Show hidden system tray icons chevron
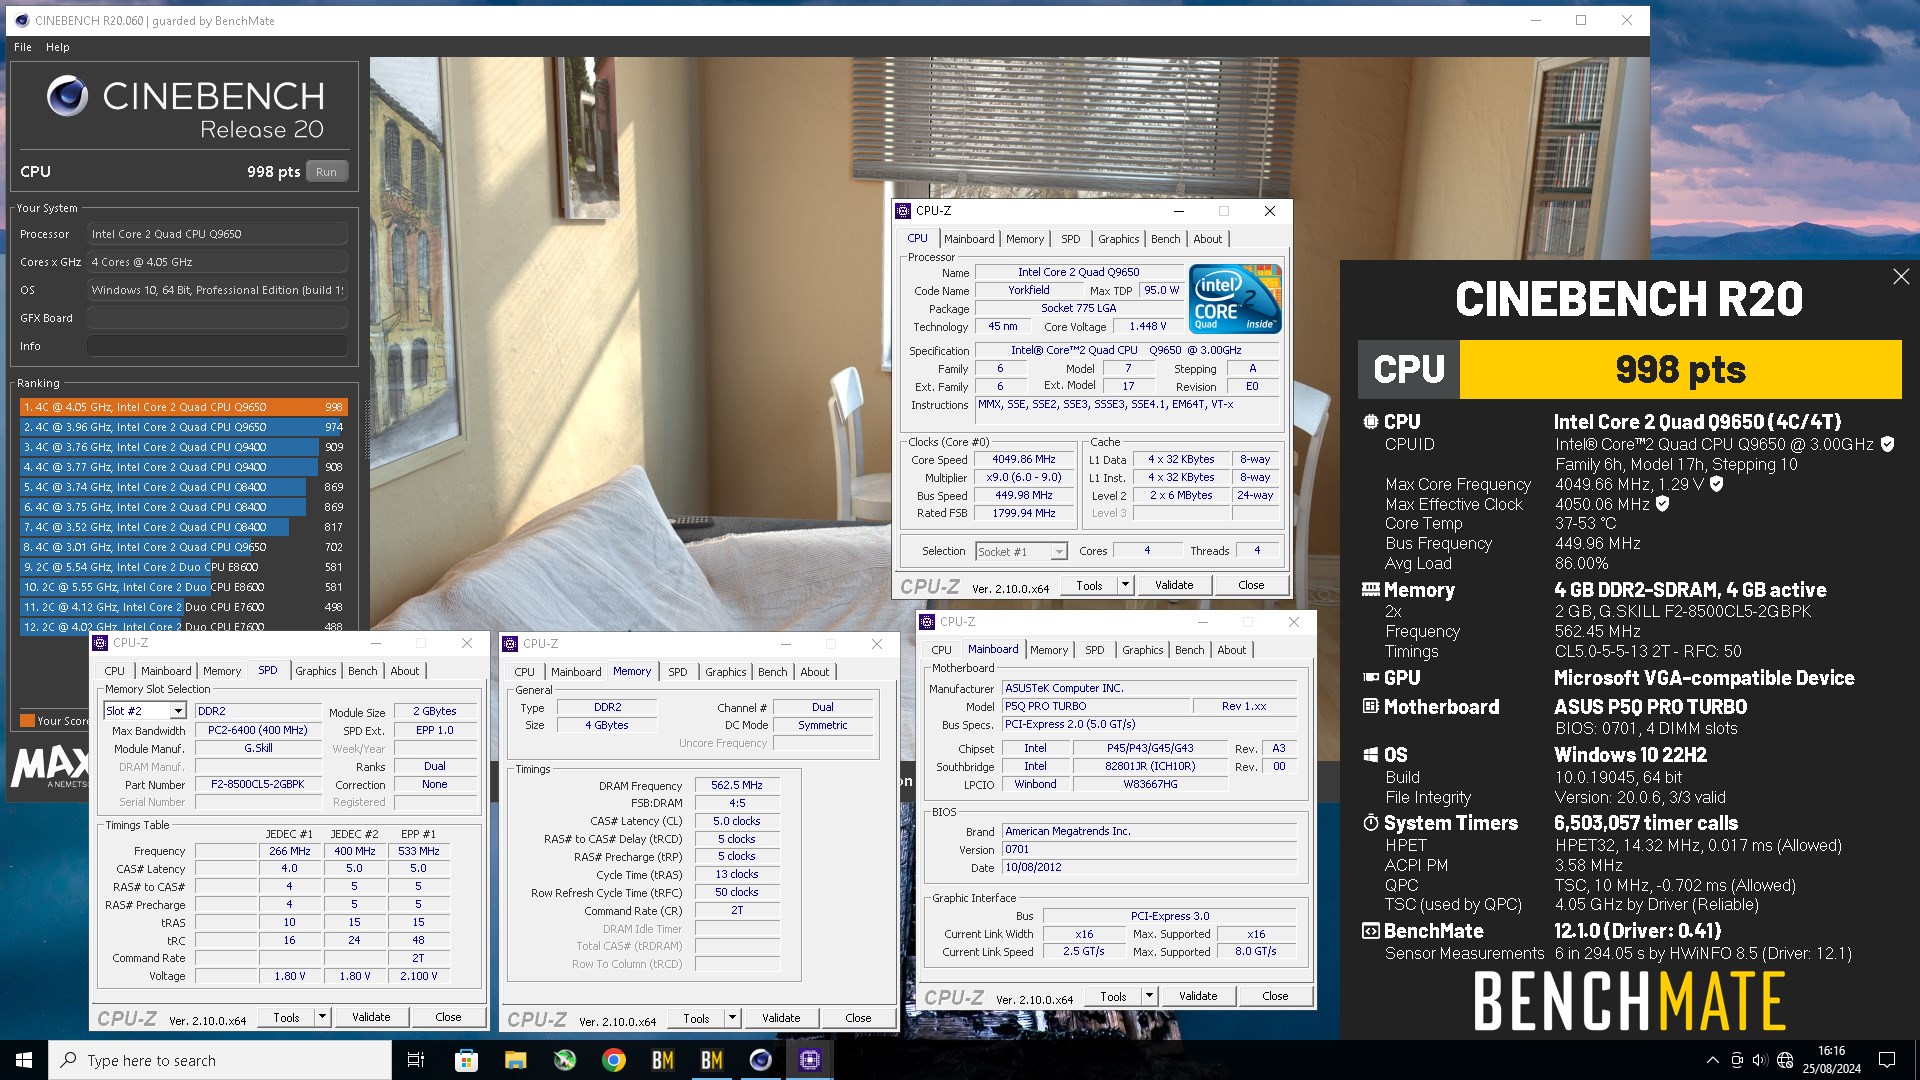The height and width of the screenshot is (1080, 1920). [1712, 1060]
